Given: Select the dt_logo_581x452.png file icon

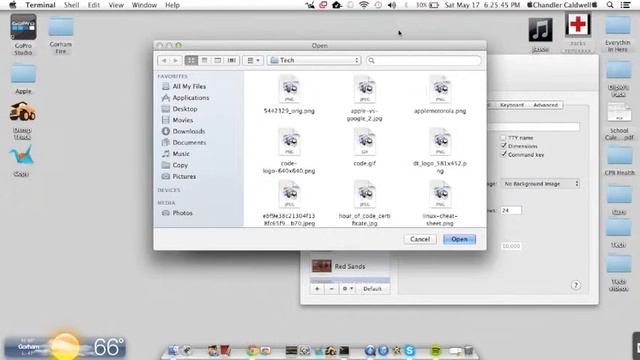Looking at the screenshot, I should coord(440,141).
